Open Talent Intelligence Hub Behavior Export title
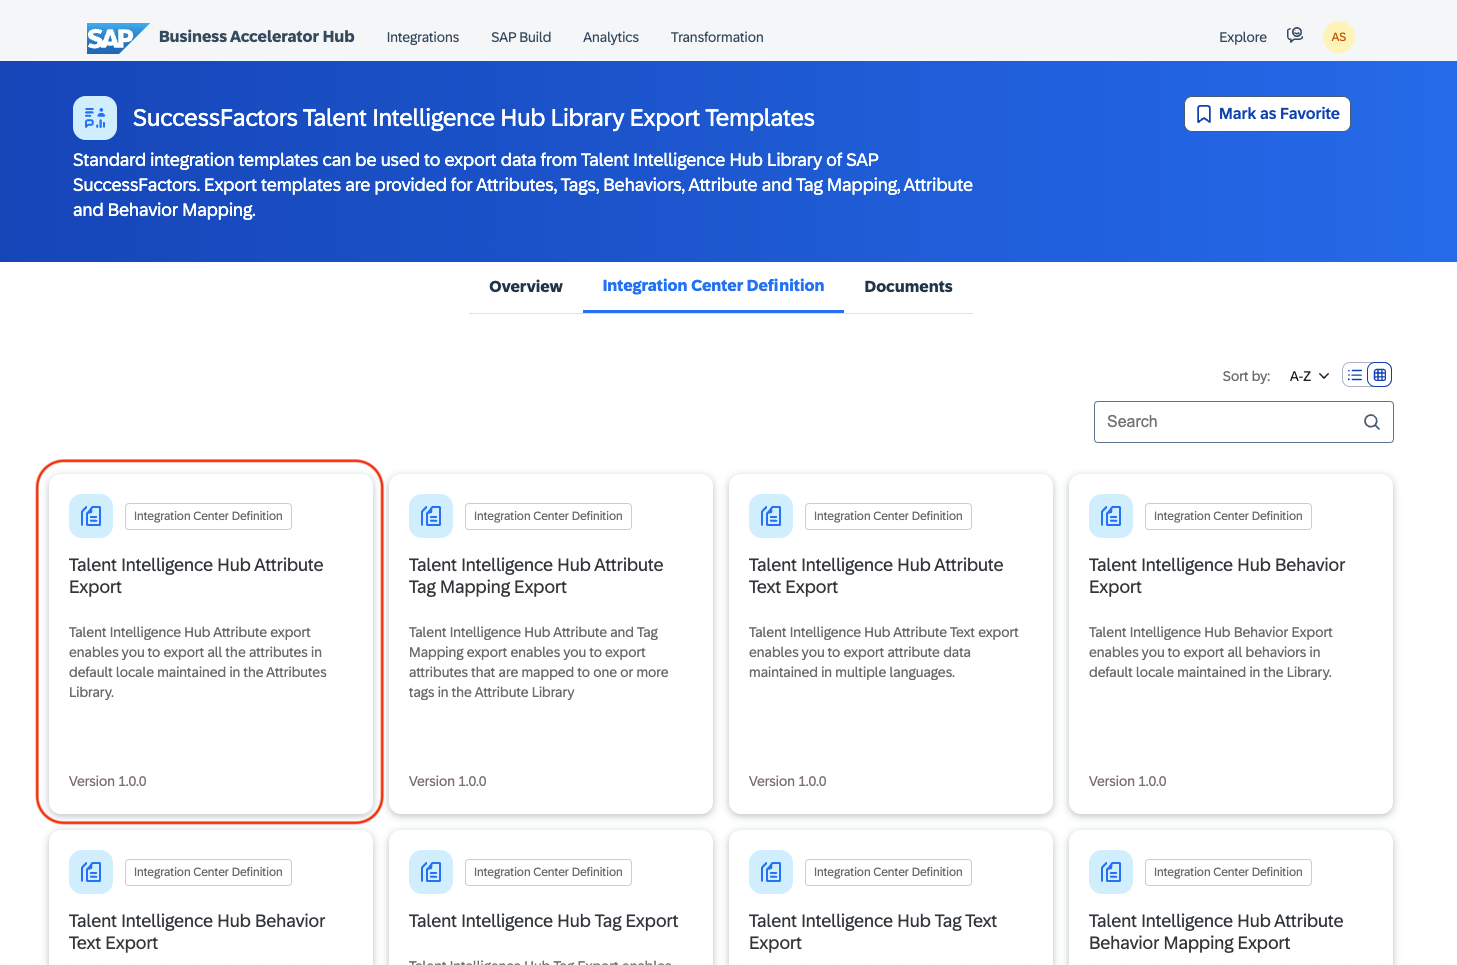The height and width of the screenshot is (965, 1457). click(1217, 576)
